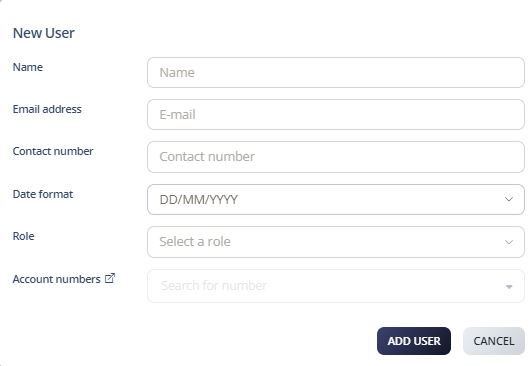This screenshot has height=366, width=531.
Task: Open external link icon beside Account numbers
Action: [x=110, y=278]
